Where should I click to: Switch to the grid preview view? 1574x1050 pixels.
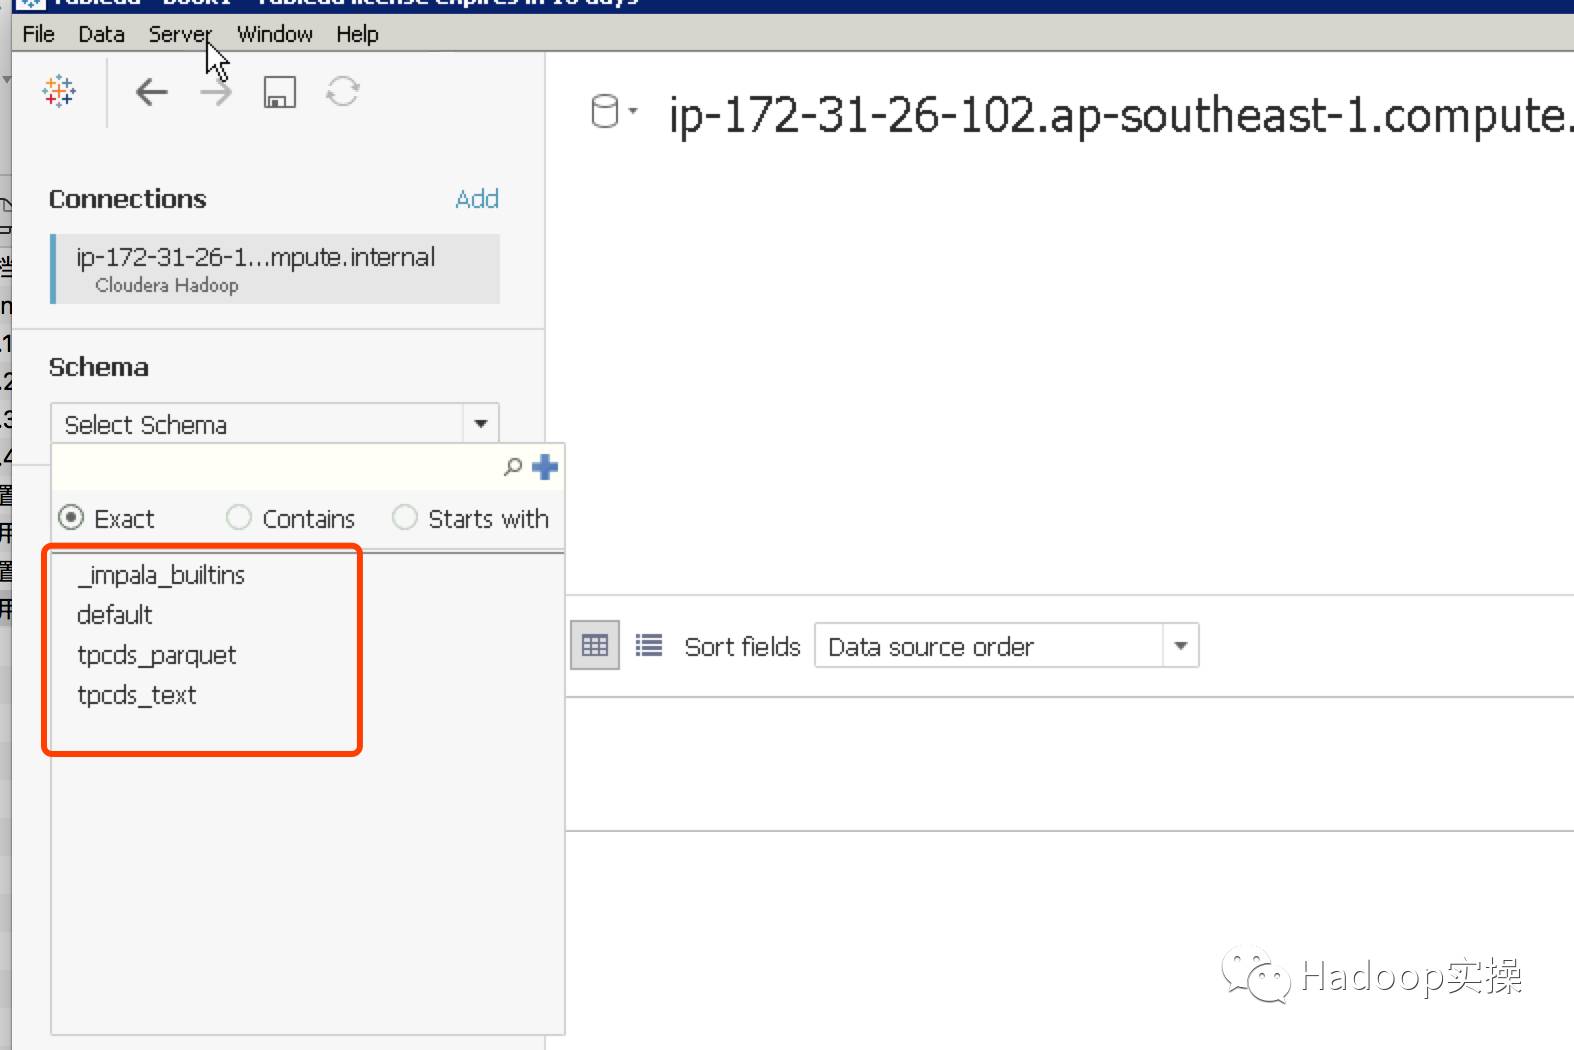click(594, 645)
